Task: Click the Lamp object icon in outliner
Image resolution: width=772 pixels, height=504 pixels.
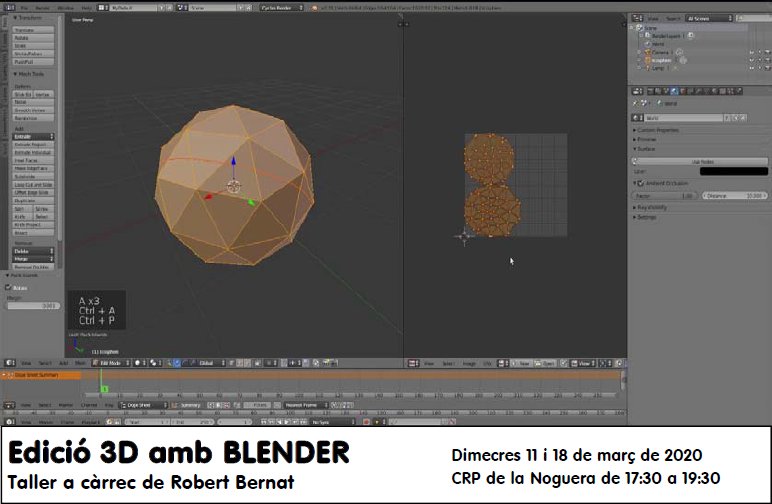Action: 648,68
